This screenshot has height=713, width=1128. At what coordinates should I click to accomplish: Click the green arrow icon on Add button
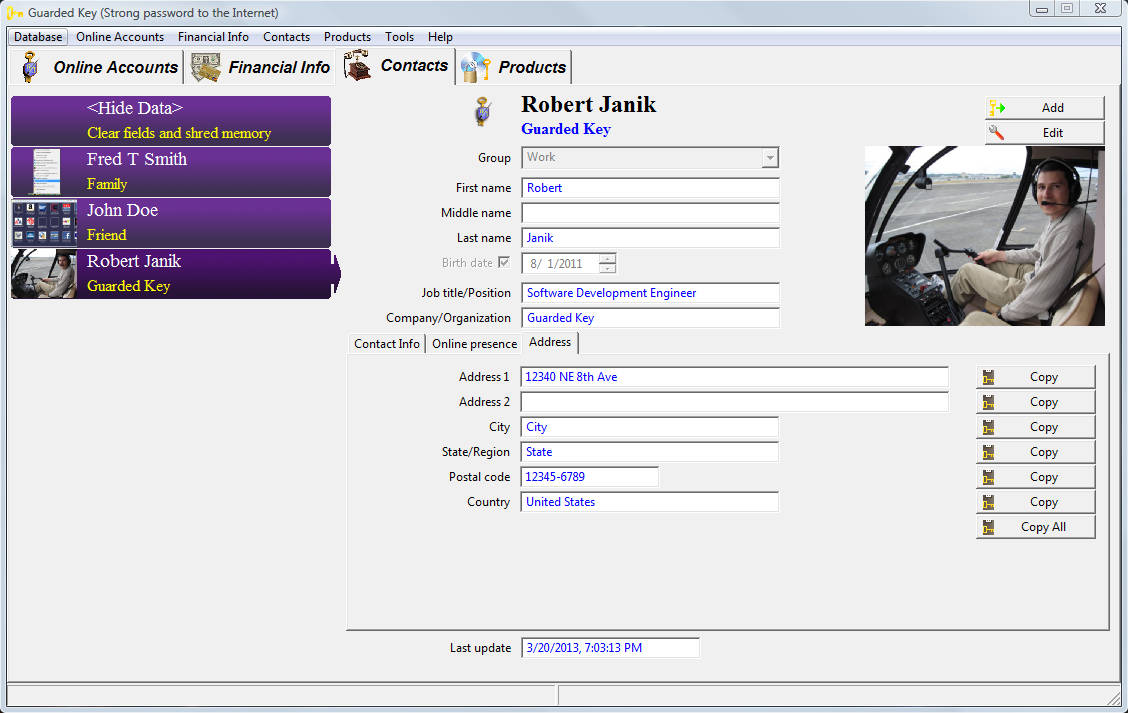(x=997, y=108)
